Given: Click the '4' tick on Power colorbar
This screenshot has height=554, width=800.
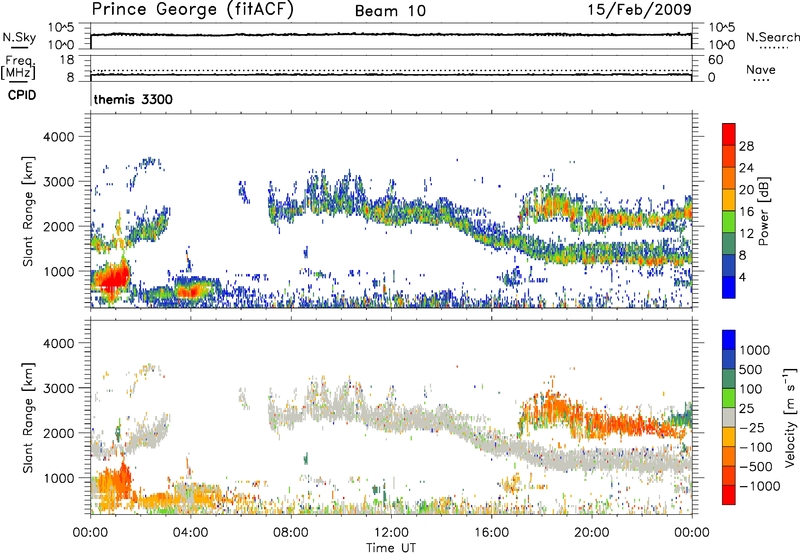Looking at the screenshot, I should (x=743, y=278).
